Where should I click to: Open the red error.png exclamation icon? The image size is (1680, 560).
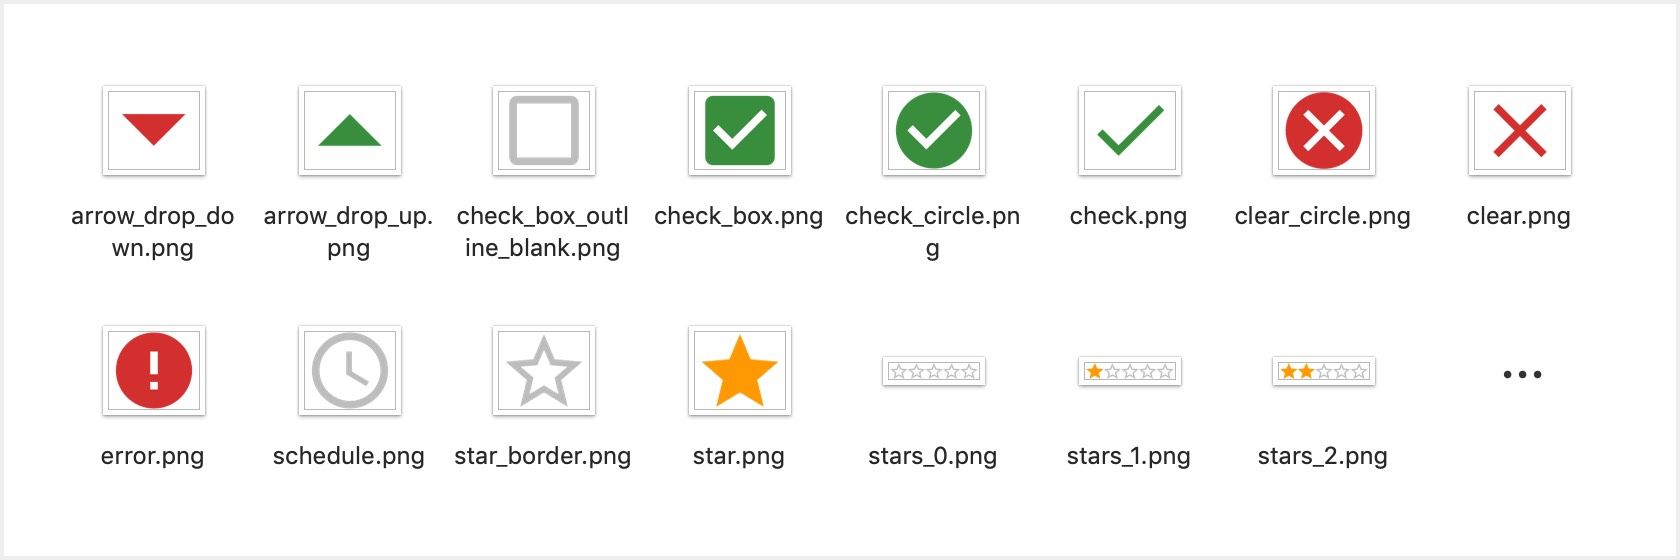pos(154,370)
